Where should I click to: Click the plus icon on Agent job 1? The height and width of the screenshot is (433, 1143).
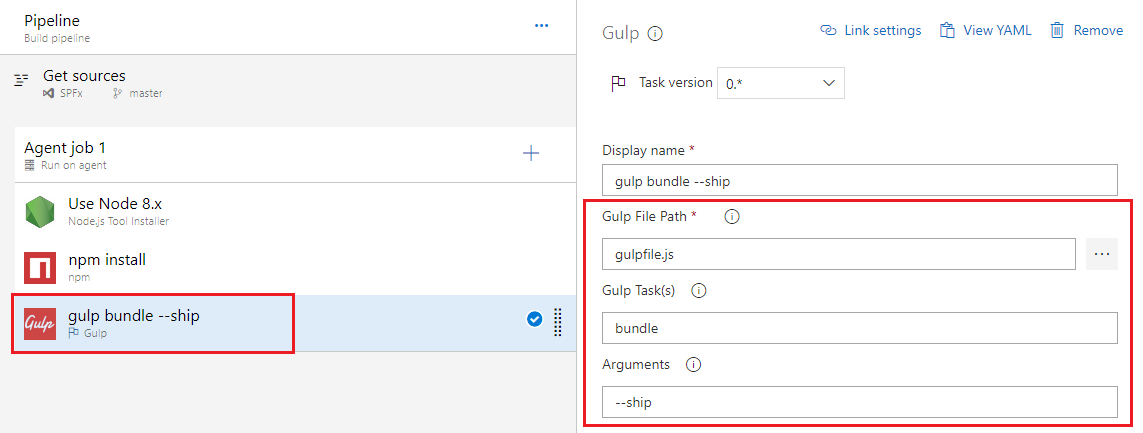(x=531, y=153)
